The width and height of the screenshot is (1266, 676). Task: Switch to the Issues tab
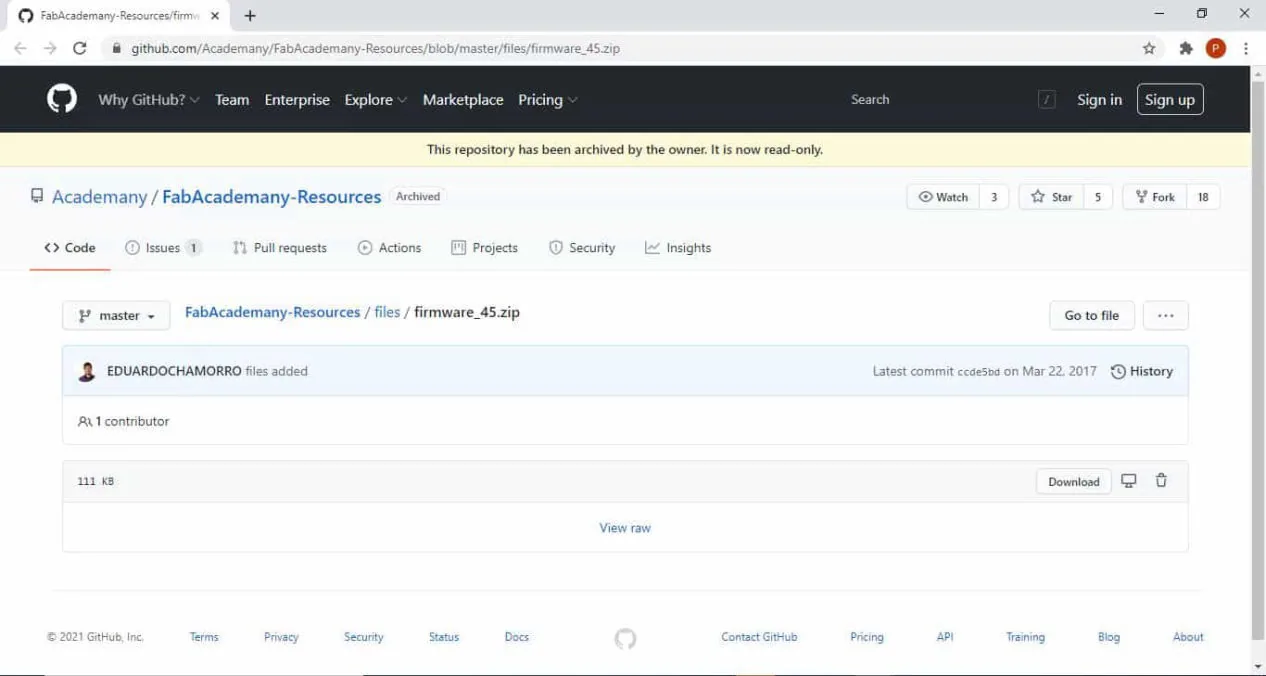pos(163,248)
